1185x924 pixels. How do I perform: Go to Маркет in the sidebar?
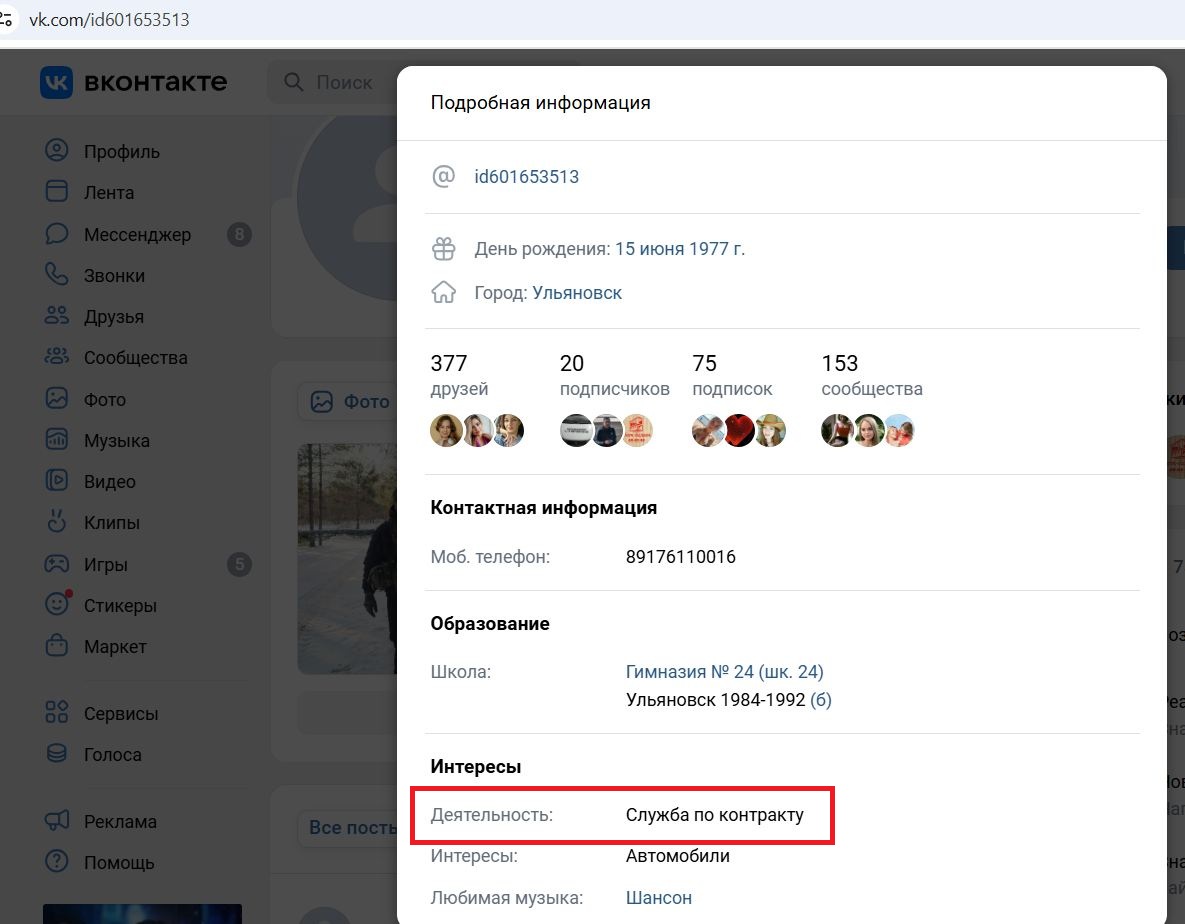[x=115, y=647]
